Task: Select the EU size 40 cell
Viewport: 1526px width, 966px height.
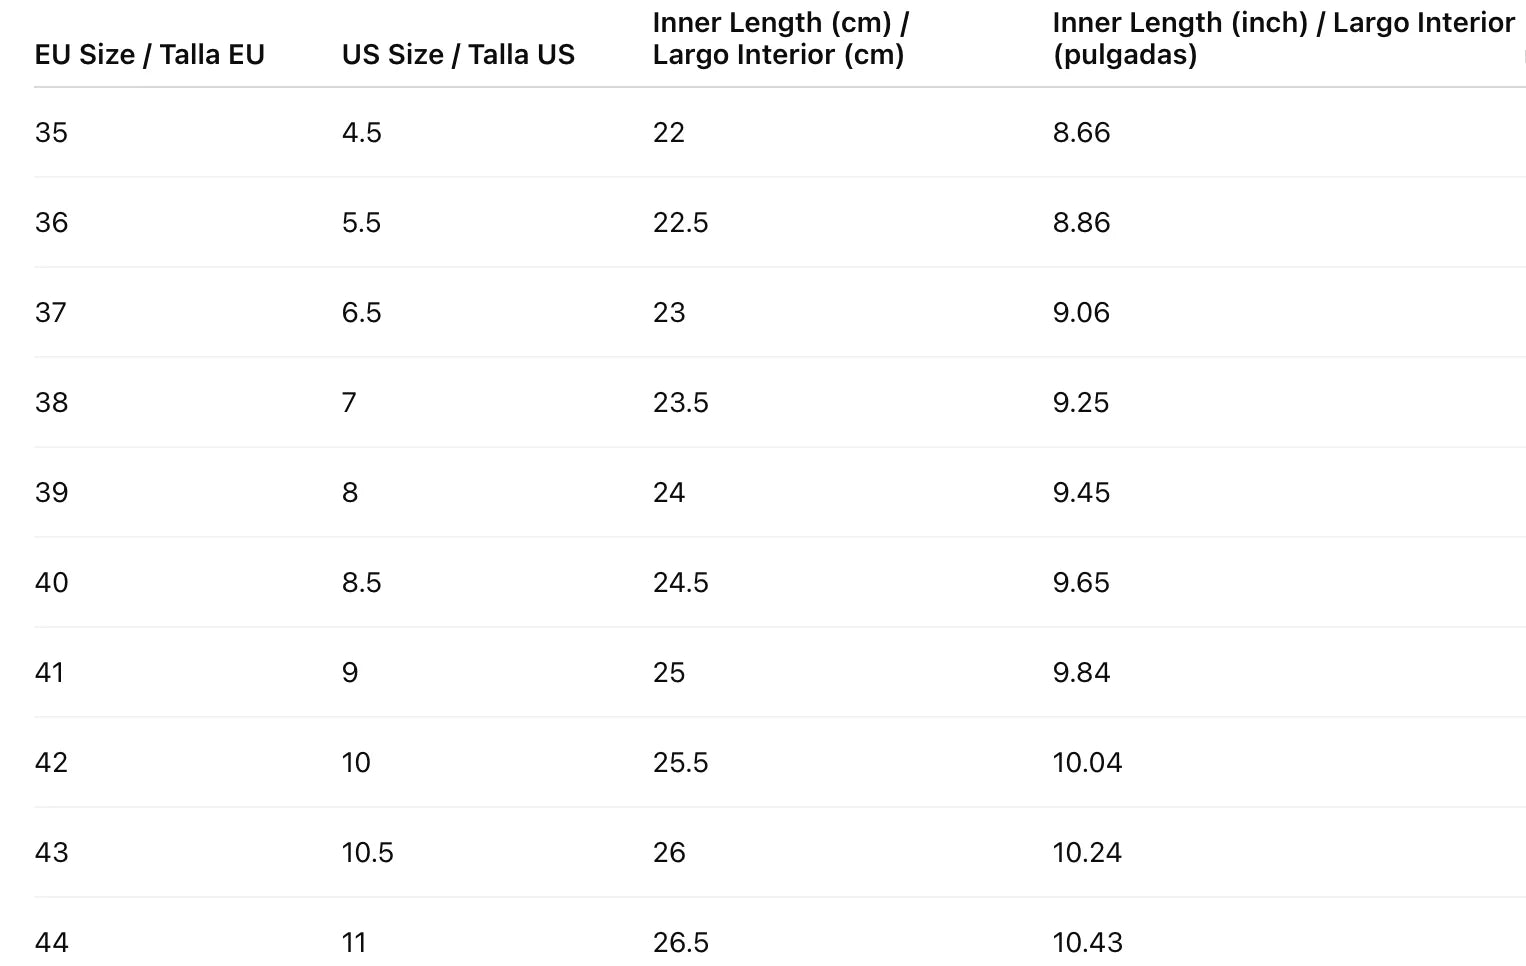Action: pyautogui.click(x=51, y=583)
